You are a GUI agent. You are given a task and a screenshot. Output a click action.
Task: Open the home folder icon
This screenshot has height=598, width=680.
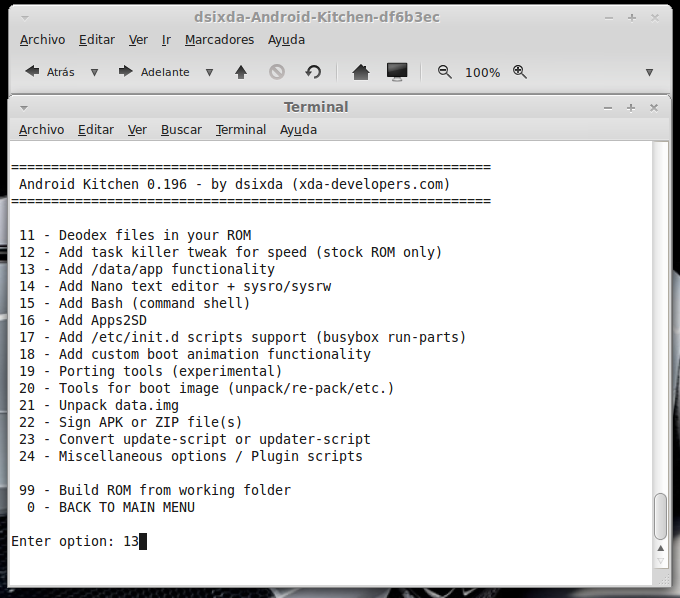[x=360, y=72]
